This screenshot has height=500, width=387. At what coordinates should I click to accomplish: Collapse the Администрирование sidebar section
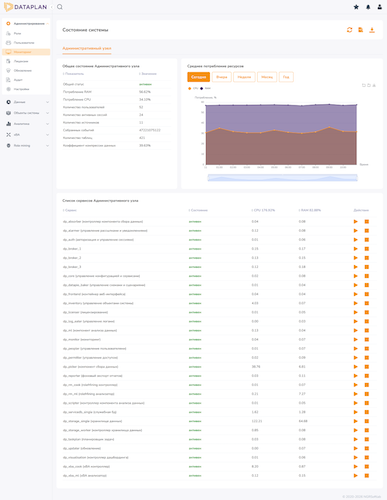(47, 24)
